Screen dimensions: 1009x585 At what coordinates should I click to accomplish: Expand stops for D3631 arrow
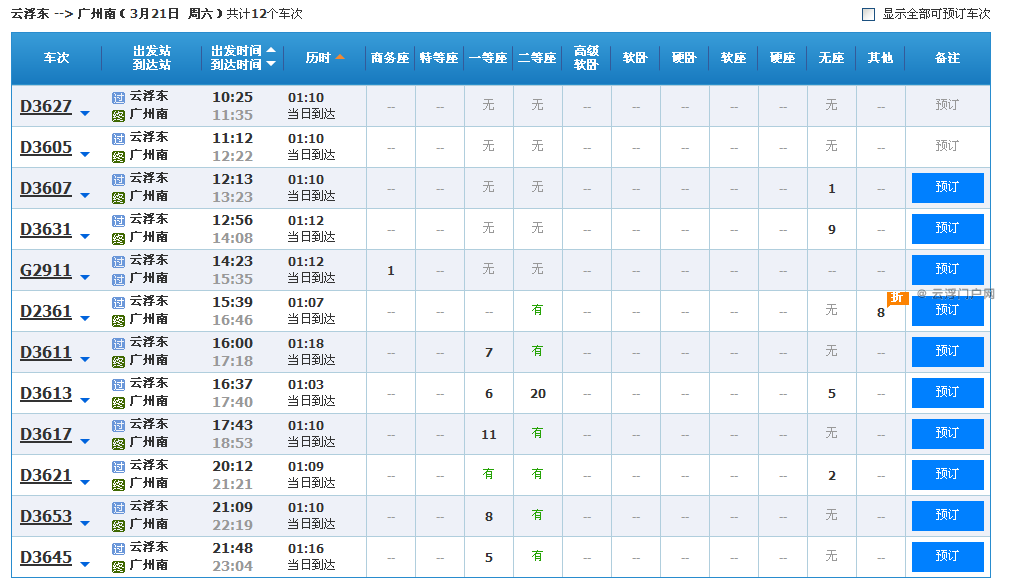85,236
